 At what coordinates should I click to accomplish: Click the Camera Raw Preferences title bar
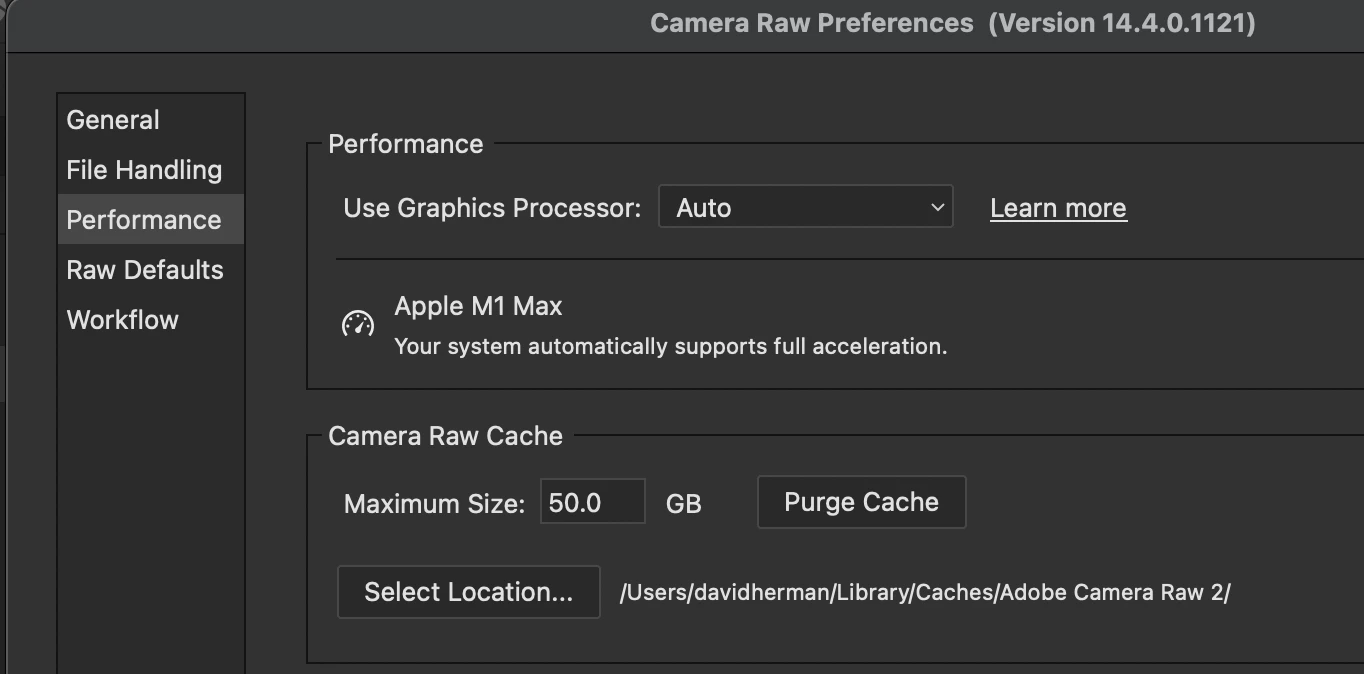pyautogui.click(x=952, y=23)
